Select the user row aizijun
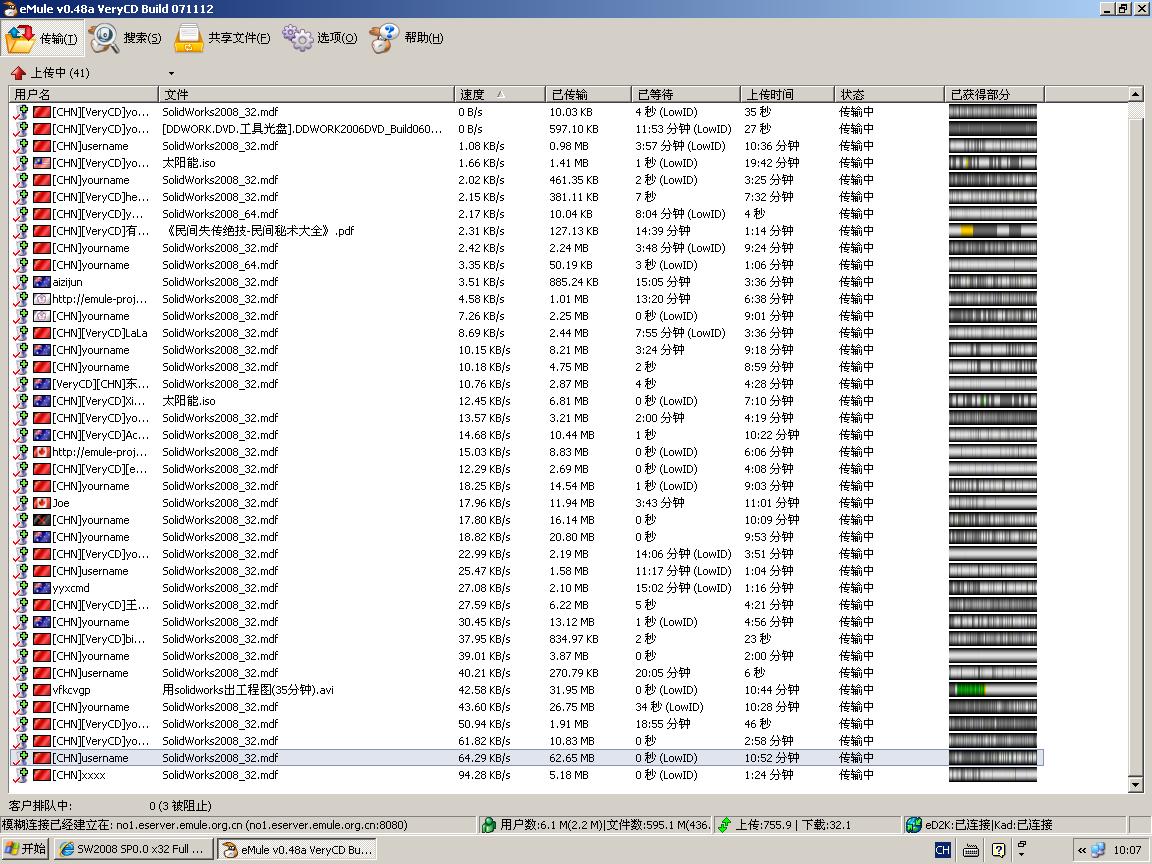The image size is (1152, 864). 526,282
